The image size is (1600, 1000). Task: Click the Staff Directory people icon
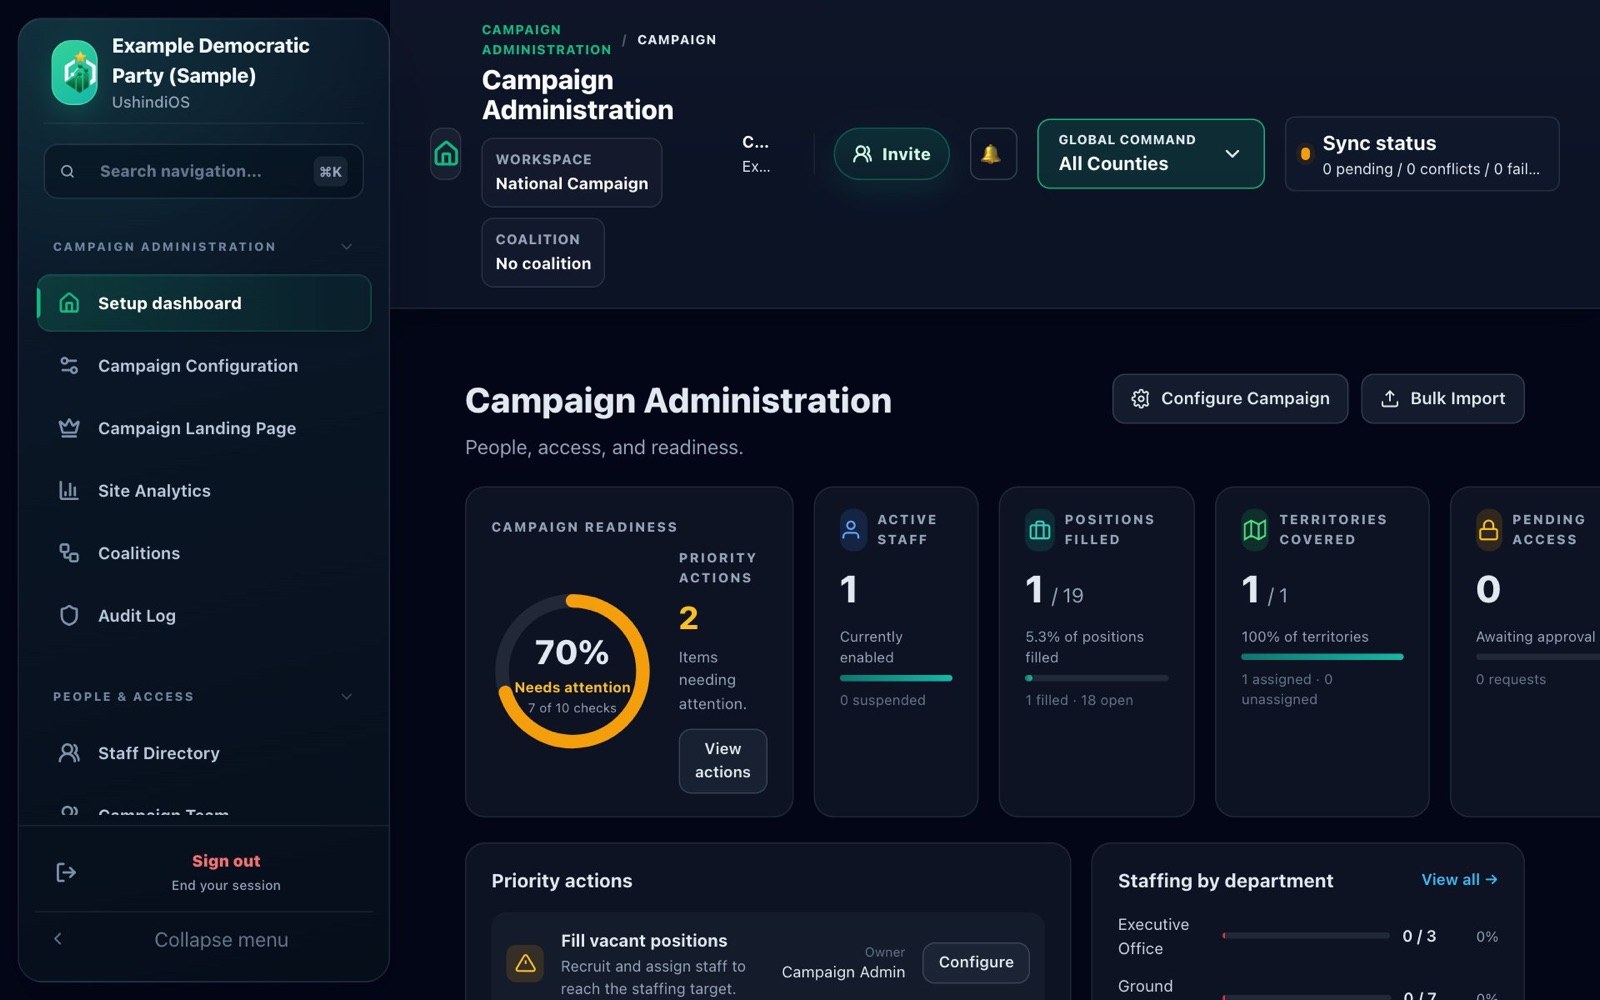pos(69,753)
